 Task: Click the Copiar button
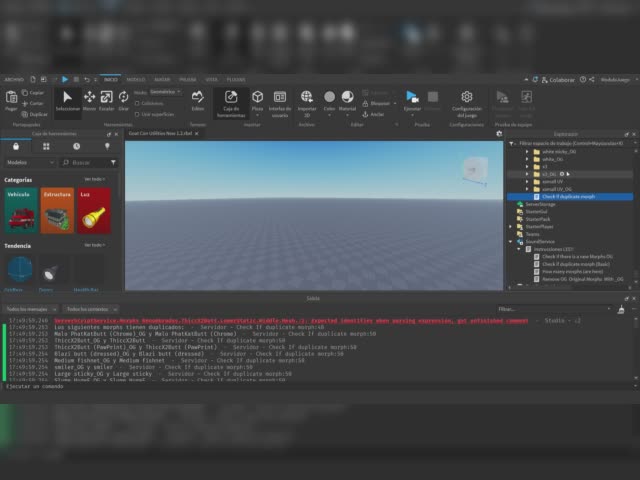(x=33, y=93)
